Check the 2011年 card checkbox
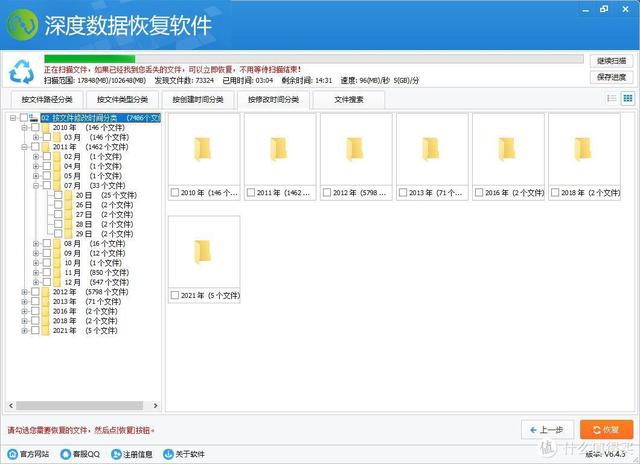Image resolution: width=640 pixels, height=464 pixels. tap(251, 192)
